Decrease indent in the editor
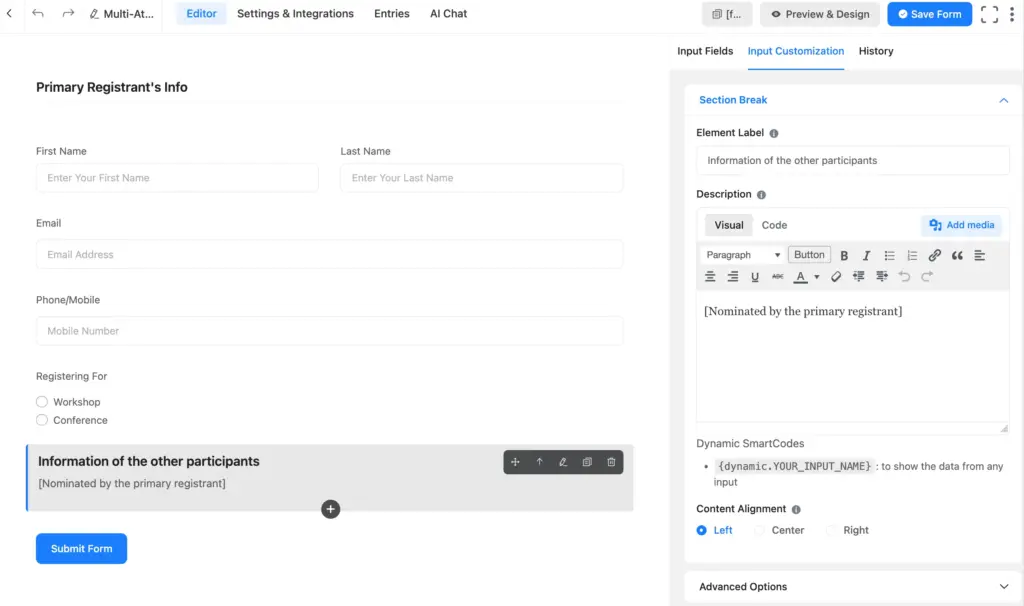Viewport: 1024px width, 606px height. pos(858,277)
